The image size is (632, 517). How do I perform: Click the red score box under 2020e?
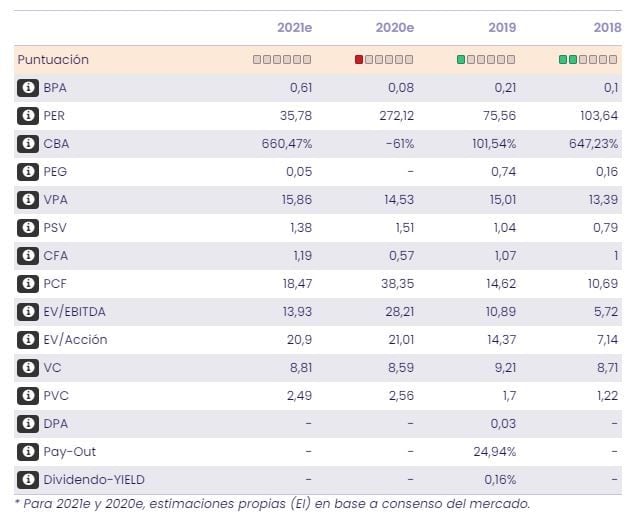(x=359, y=60)
